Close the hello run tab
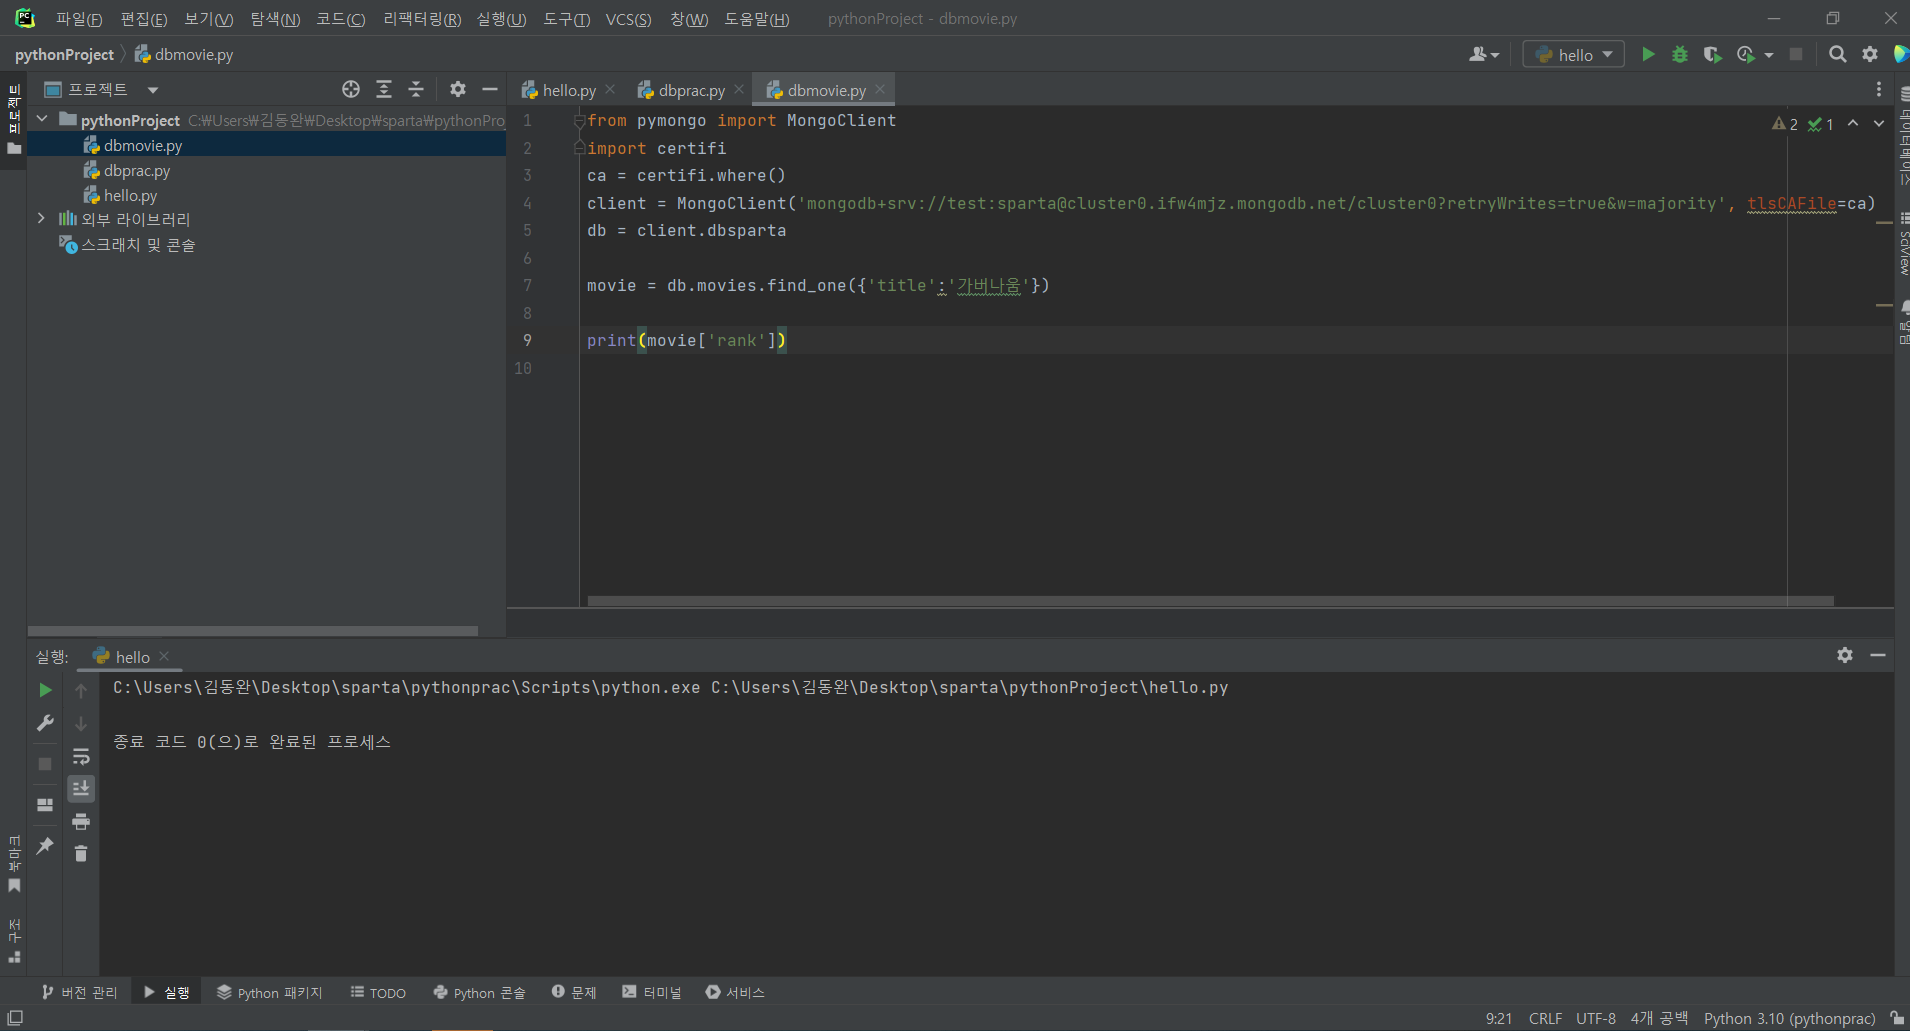The width and height of the screenshot is (1910, 1031). [x=164, y=656]
